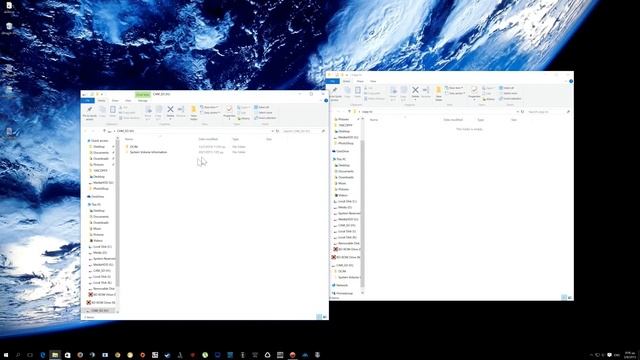Click Pin to Quick access in empty folder window
The height and width of the screenshot is (360, 640).
coord(334,93)
